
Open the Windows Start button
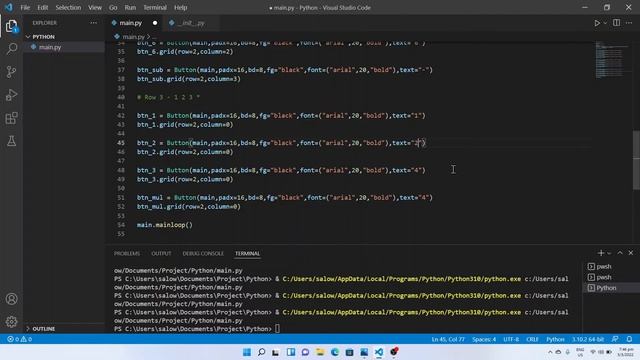coord(247,352)
